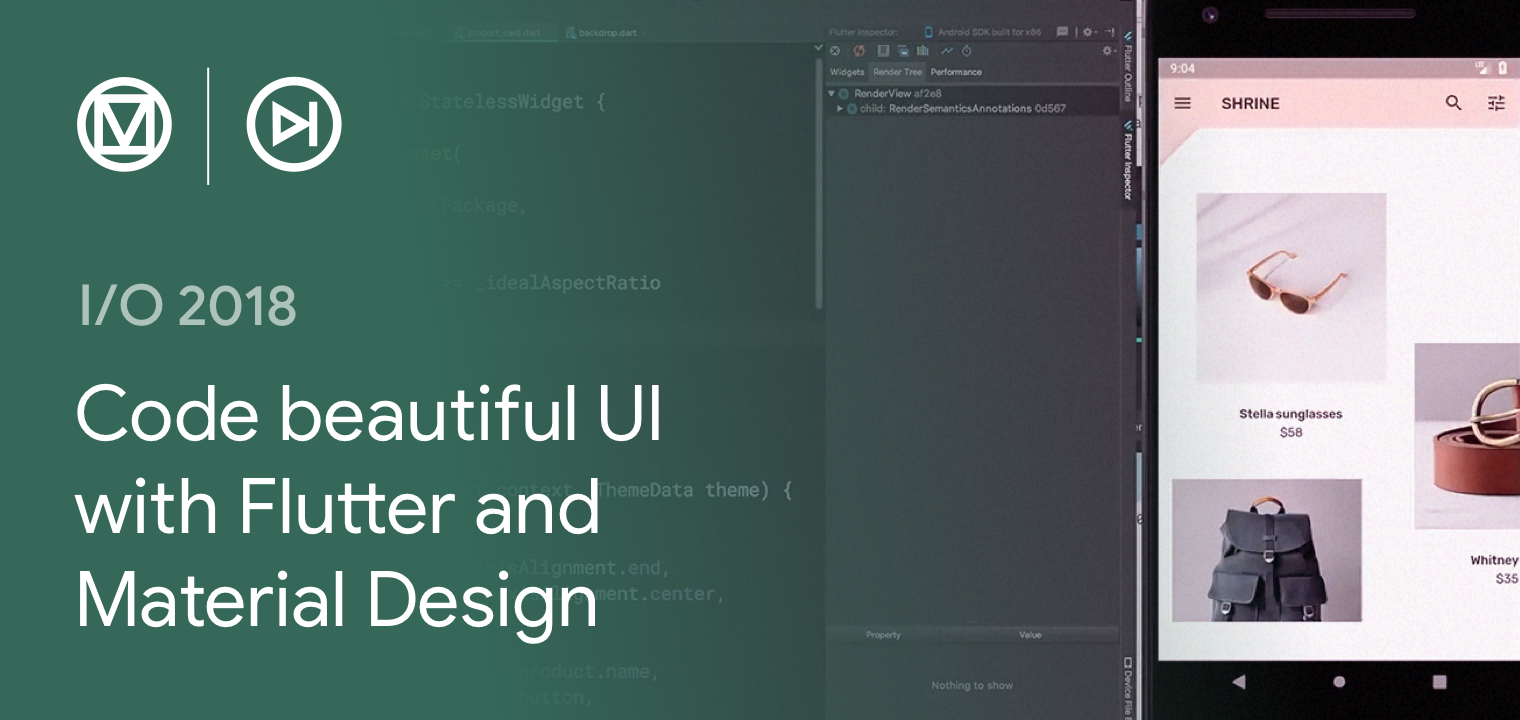This screenshot has width=1520, height=720.
Task: Open the Flutter Inspector side tab
Action: click(1128, 160)
